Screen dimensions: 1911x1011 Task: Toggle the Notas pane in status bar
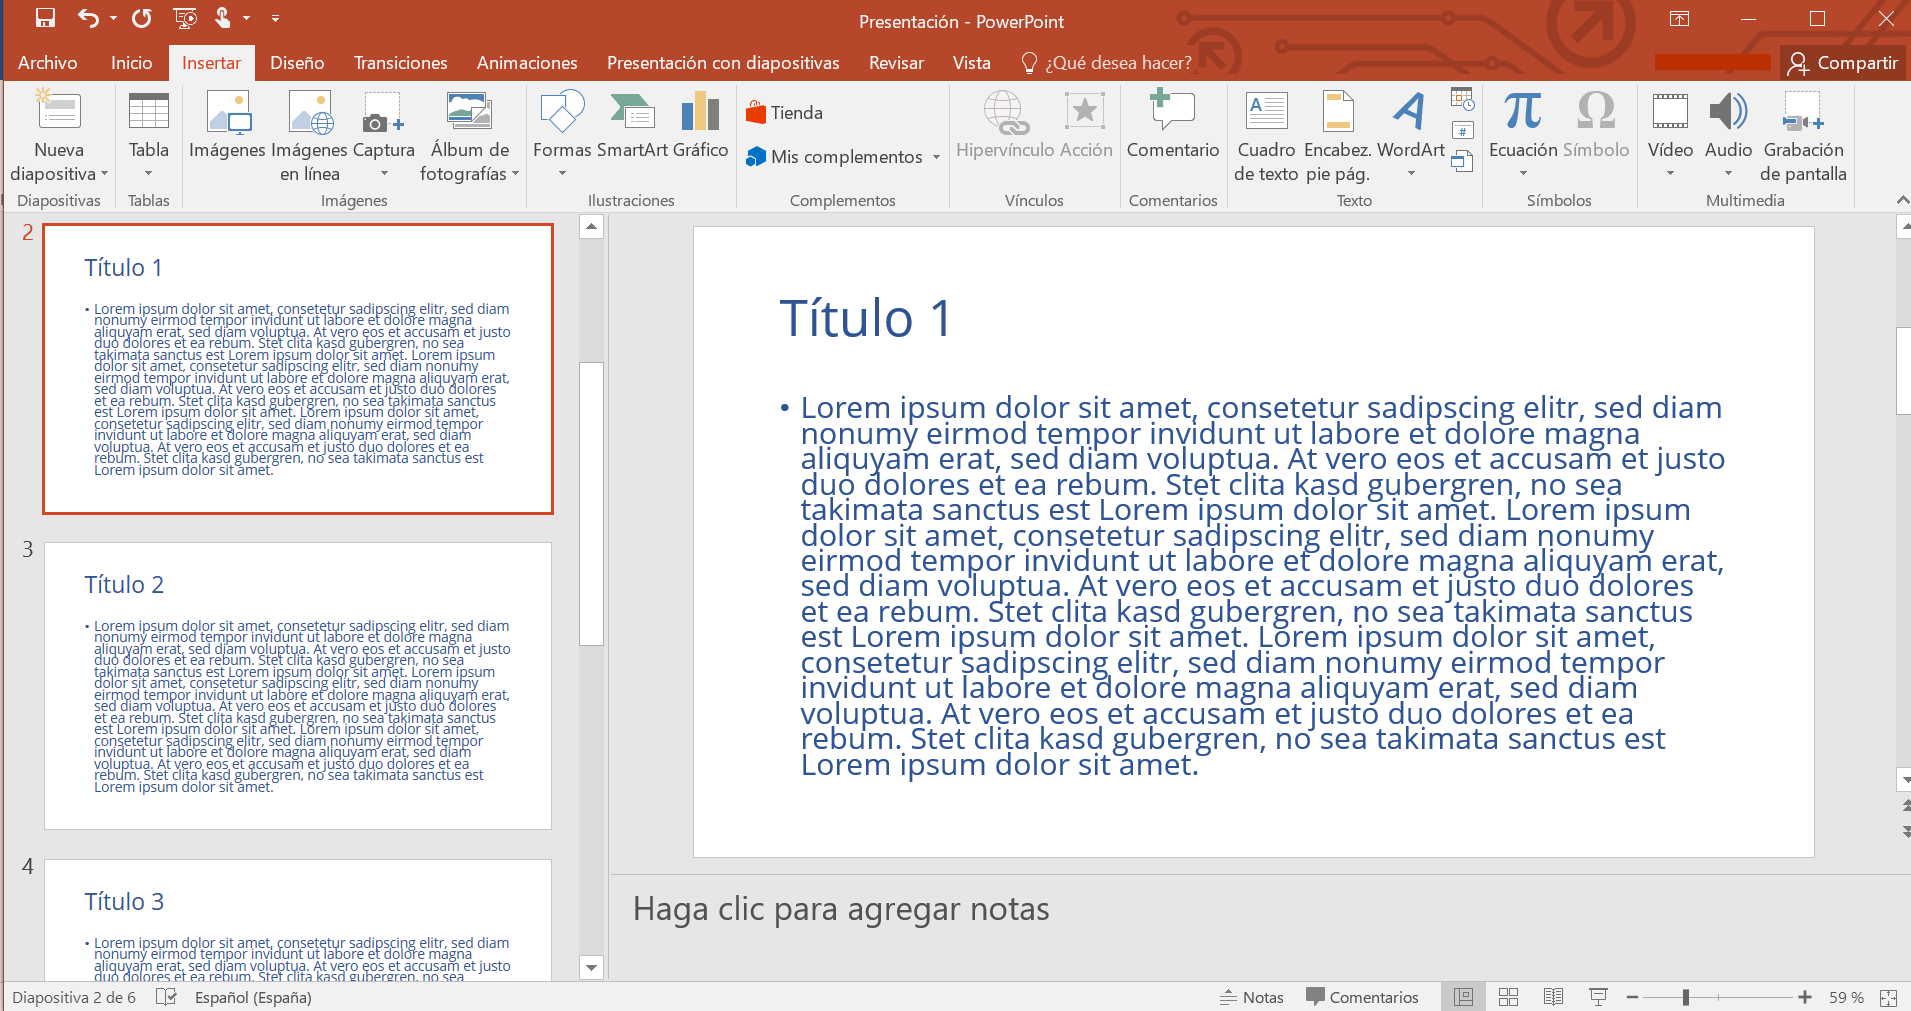1252,997
